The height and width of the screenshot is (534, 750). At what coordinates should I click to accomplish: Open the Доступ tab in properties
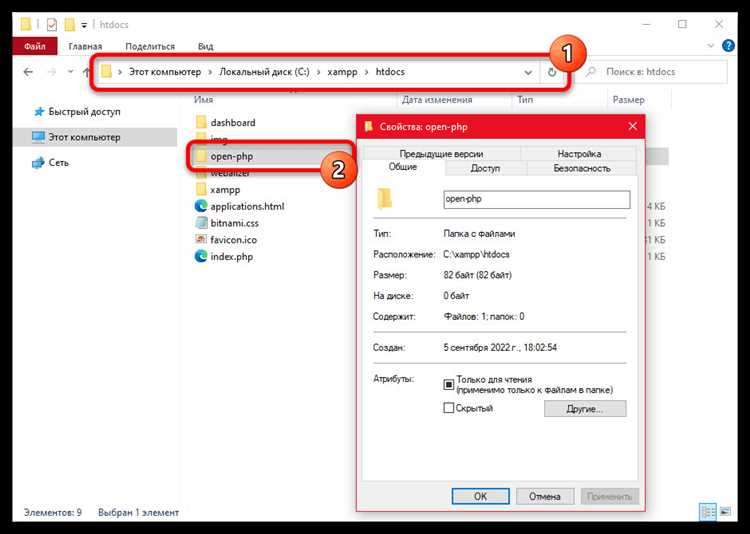(485, 168)
